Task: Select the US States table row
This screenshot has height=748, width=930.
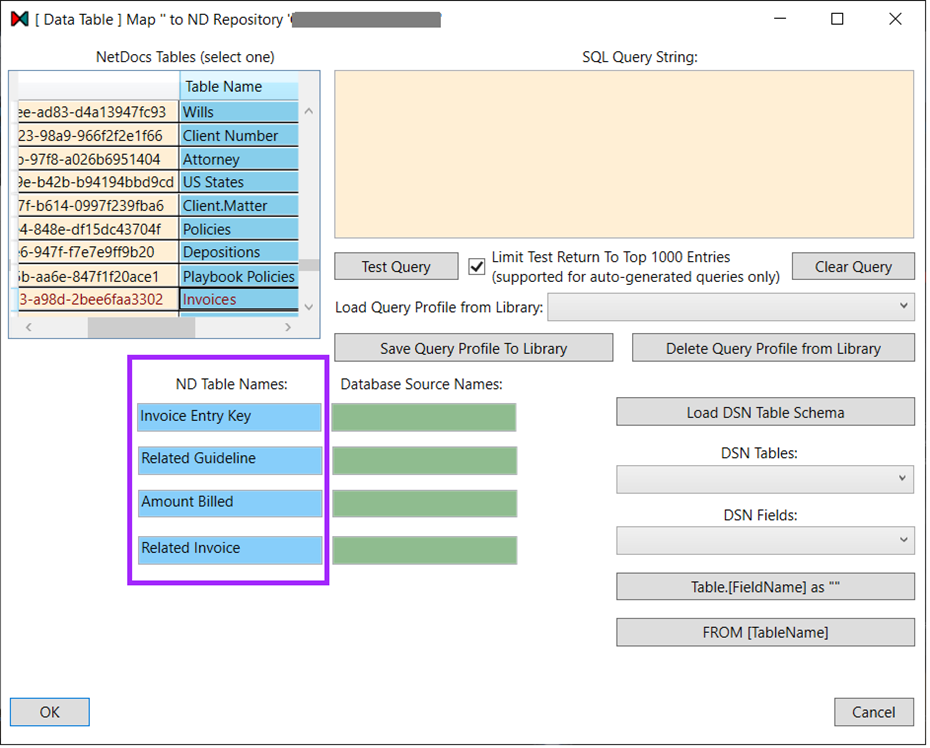Action: pos(239,182)
